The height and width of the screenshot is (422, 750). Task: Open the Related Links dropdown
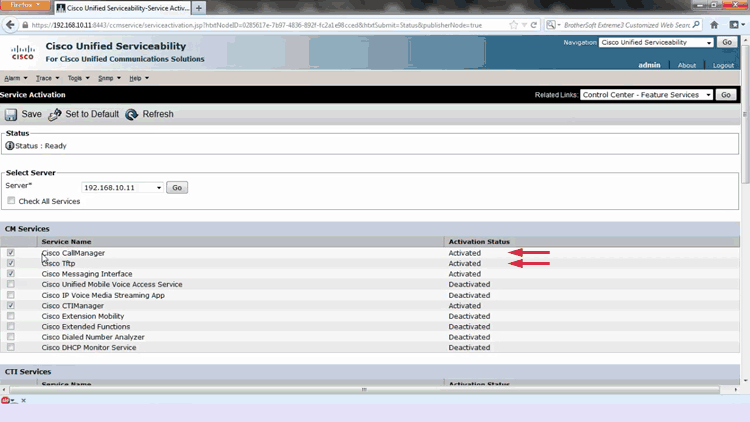click(646, 95)
